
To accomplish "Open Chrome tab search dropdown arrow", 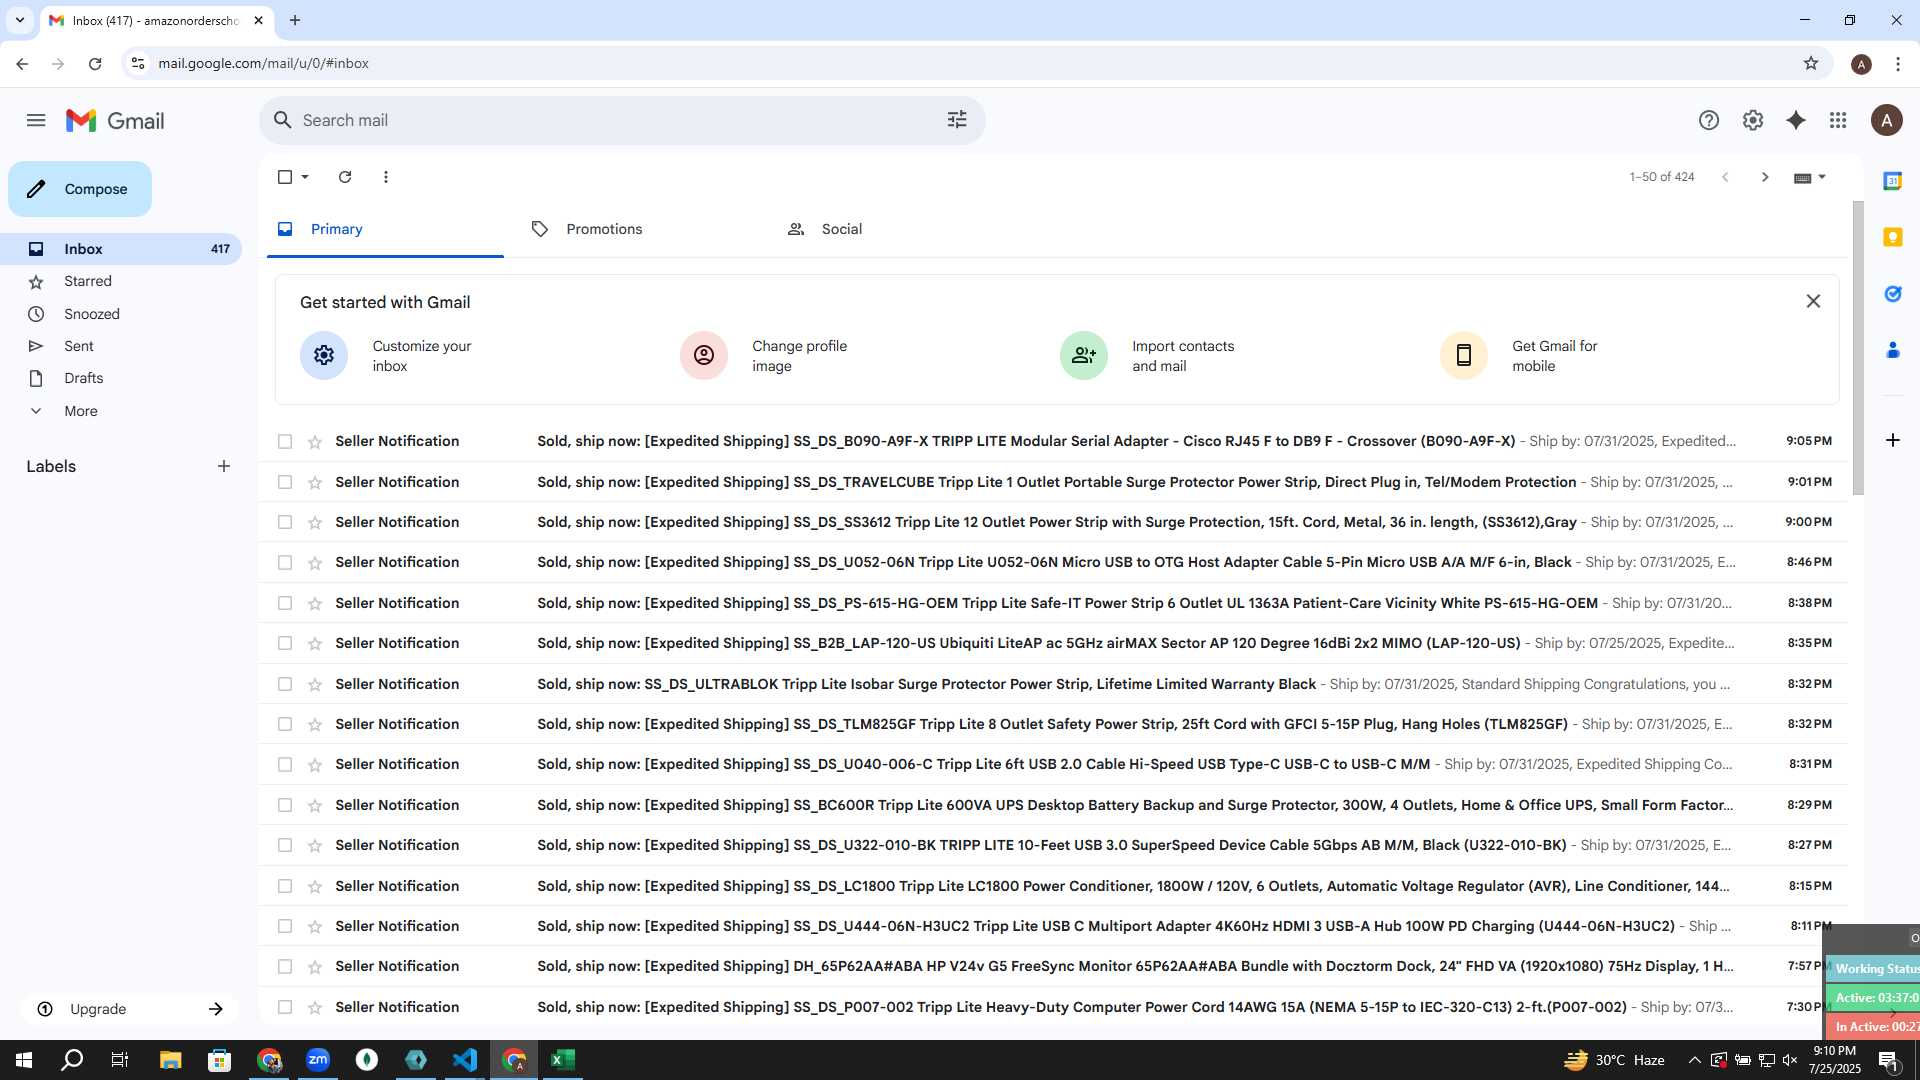I will (19, 20).
